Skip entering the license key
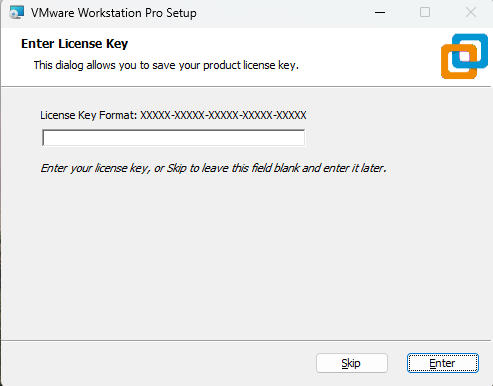Viewport: 493px width, 386px height. (352, 363)
